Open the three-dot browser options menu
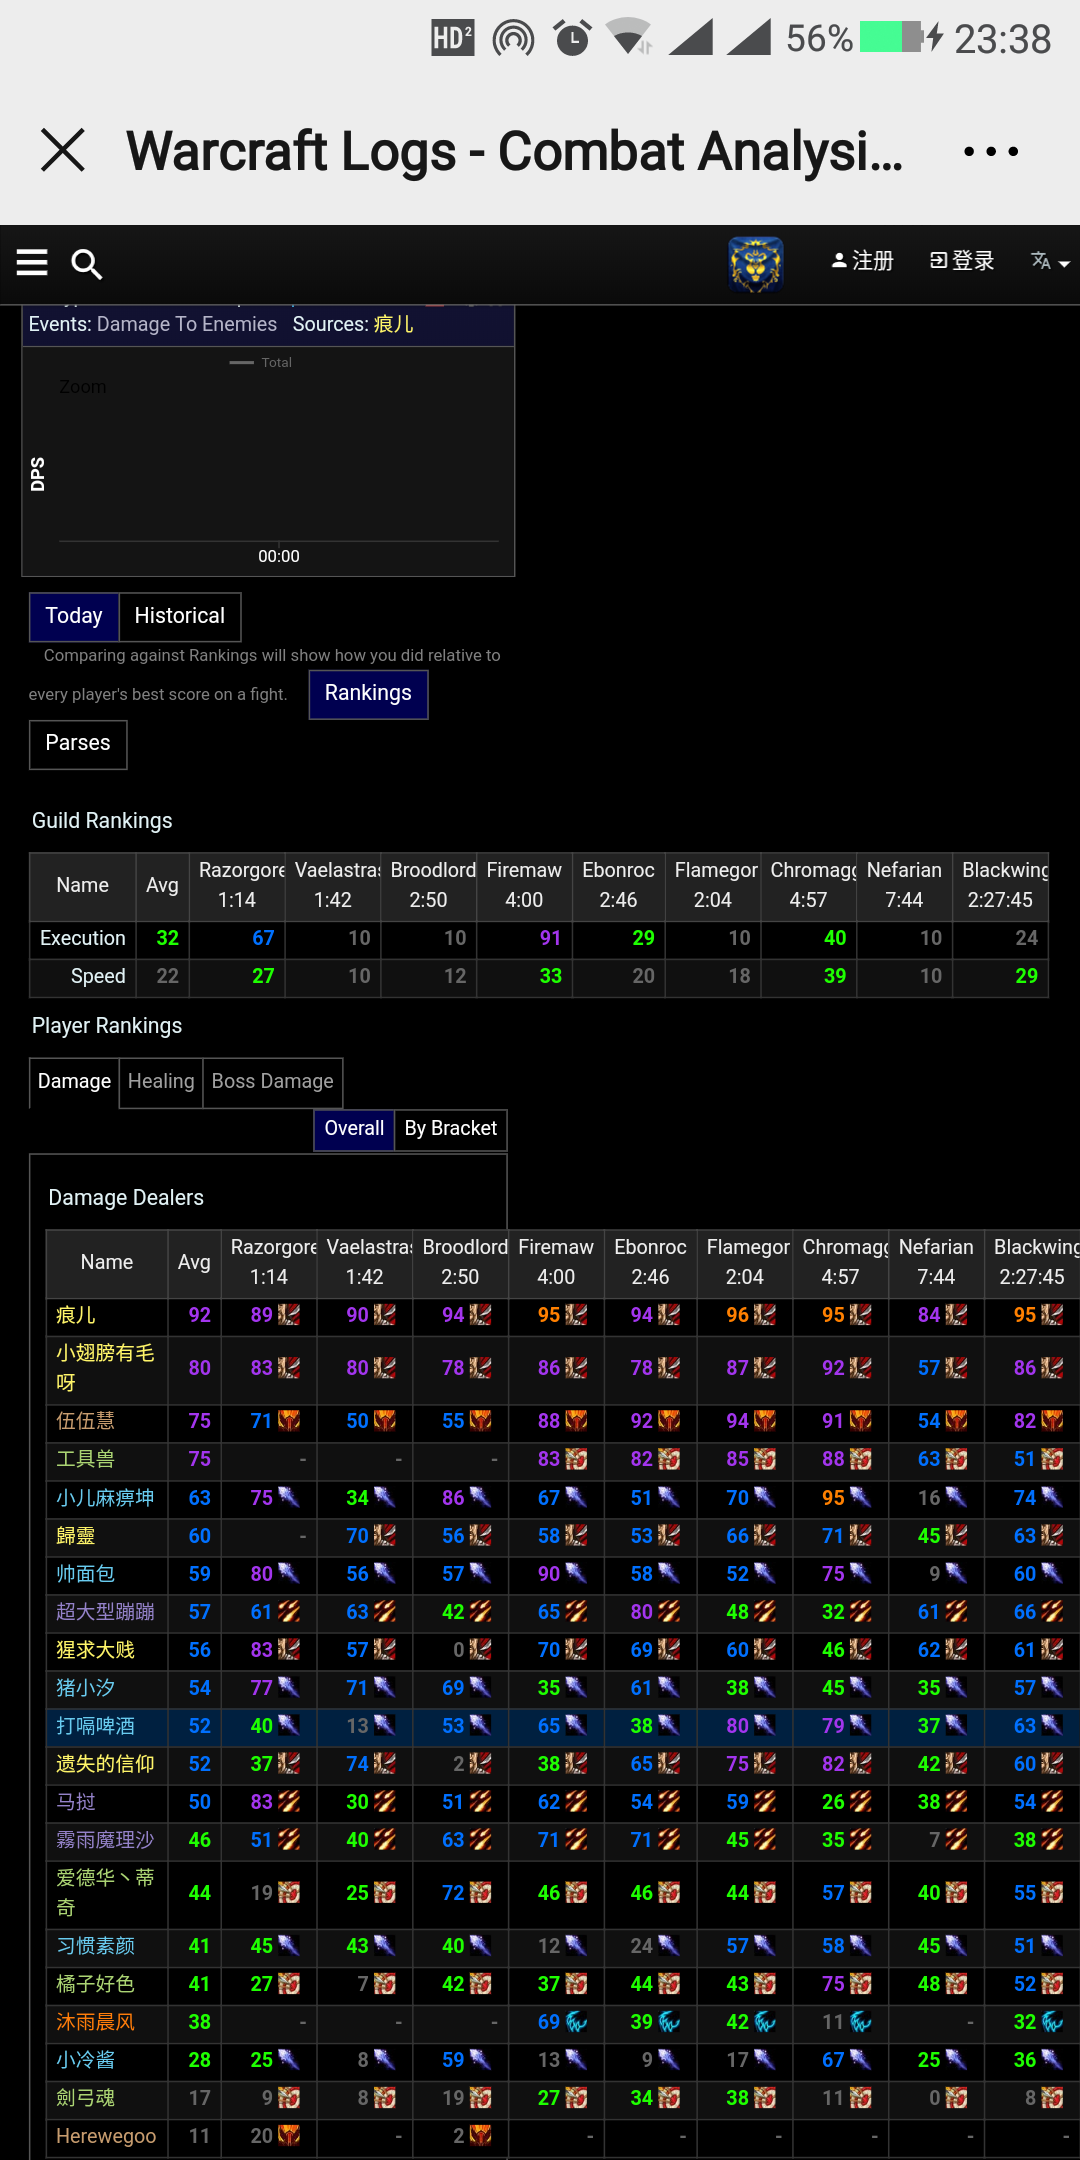Image resolution: width=1080 pixels, height=2160 pixels. click(x=990, y=152)
